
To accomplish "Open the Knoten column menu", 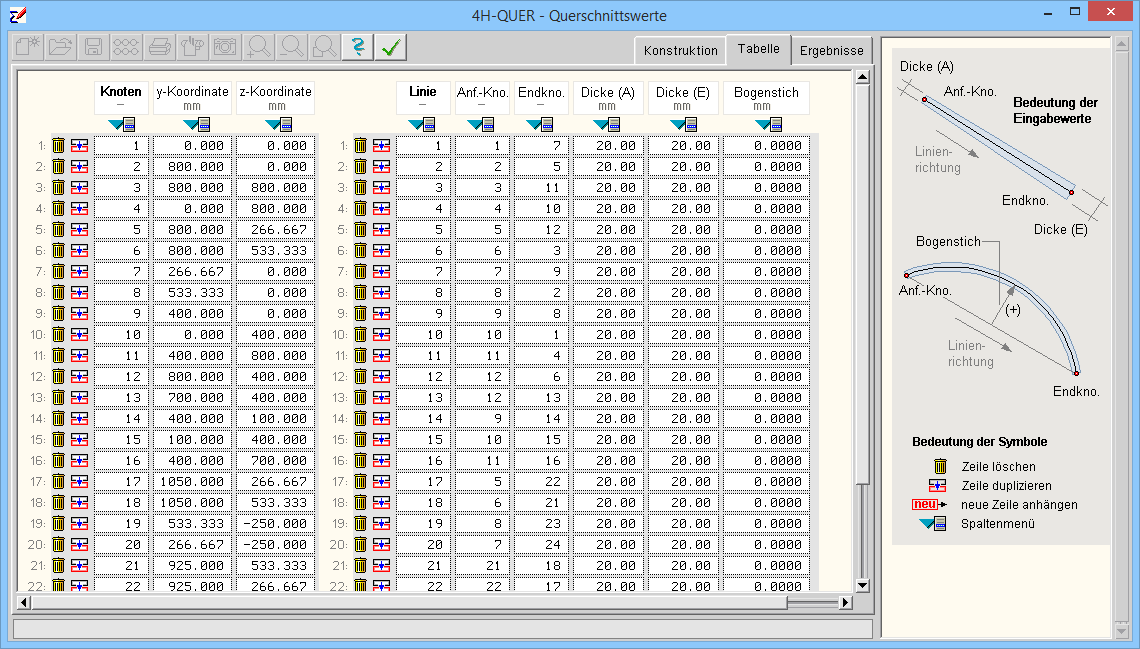I will [122, 124].
